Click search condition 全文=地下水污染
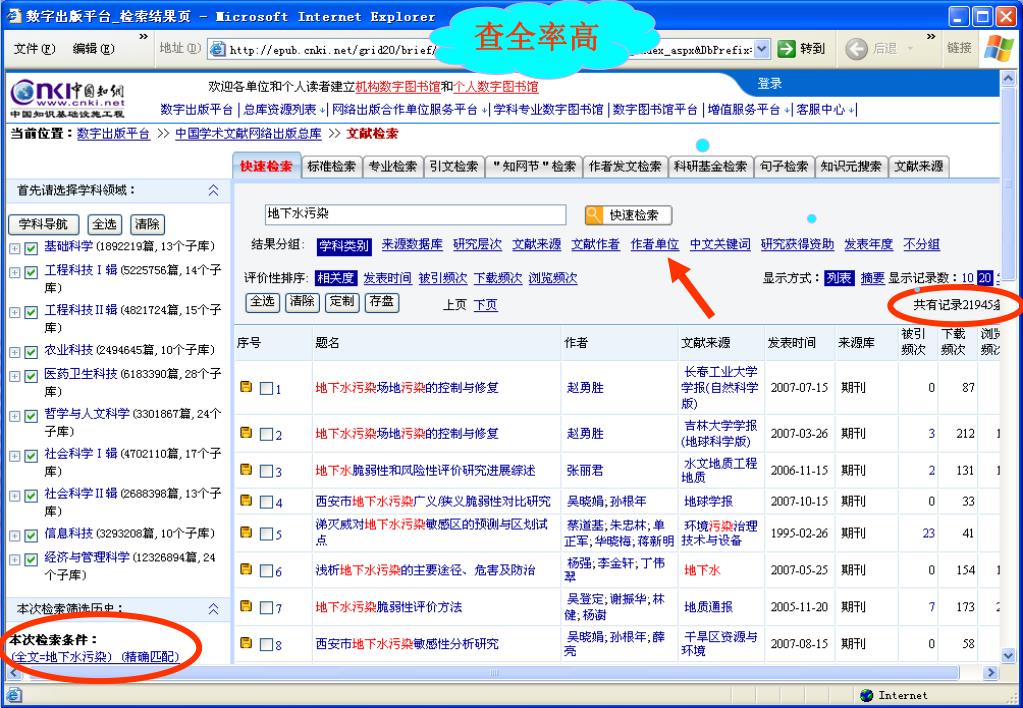 (63, 656)
